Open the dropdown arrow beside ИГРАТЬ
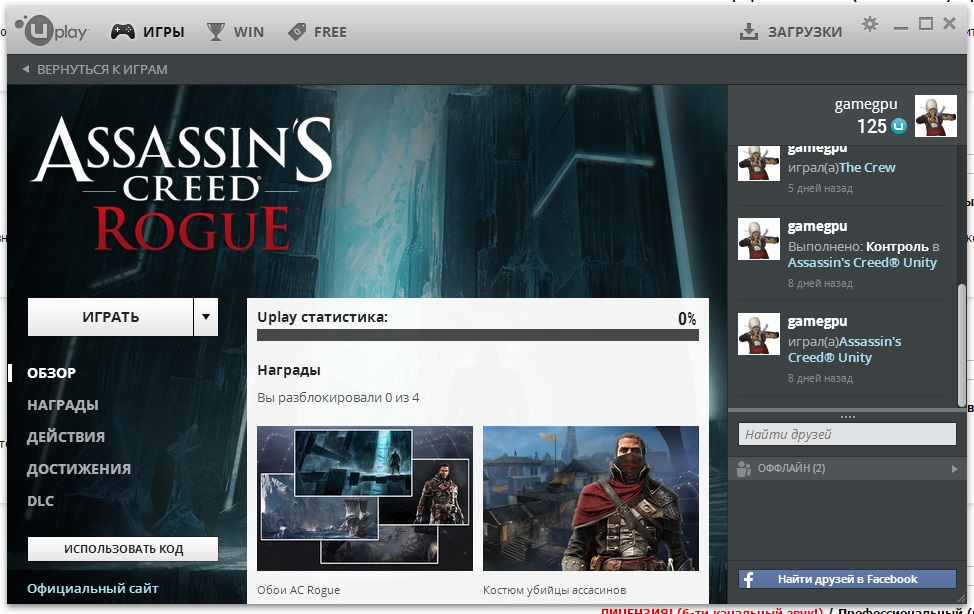The image size is (974, 614). point(206,317)
